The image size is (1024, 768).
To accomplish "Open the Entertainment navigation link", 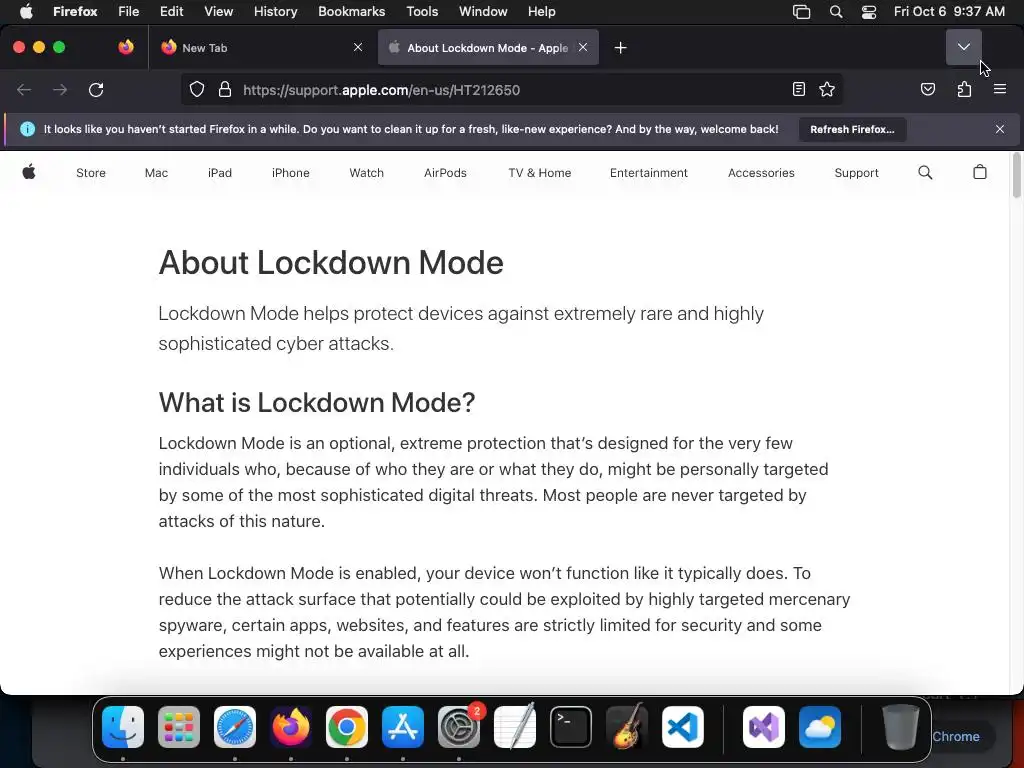I will pyautogui.click(x=648, y=173).
